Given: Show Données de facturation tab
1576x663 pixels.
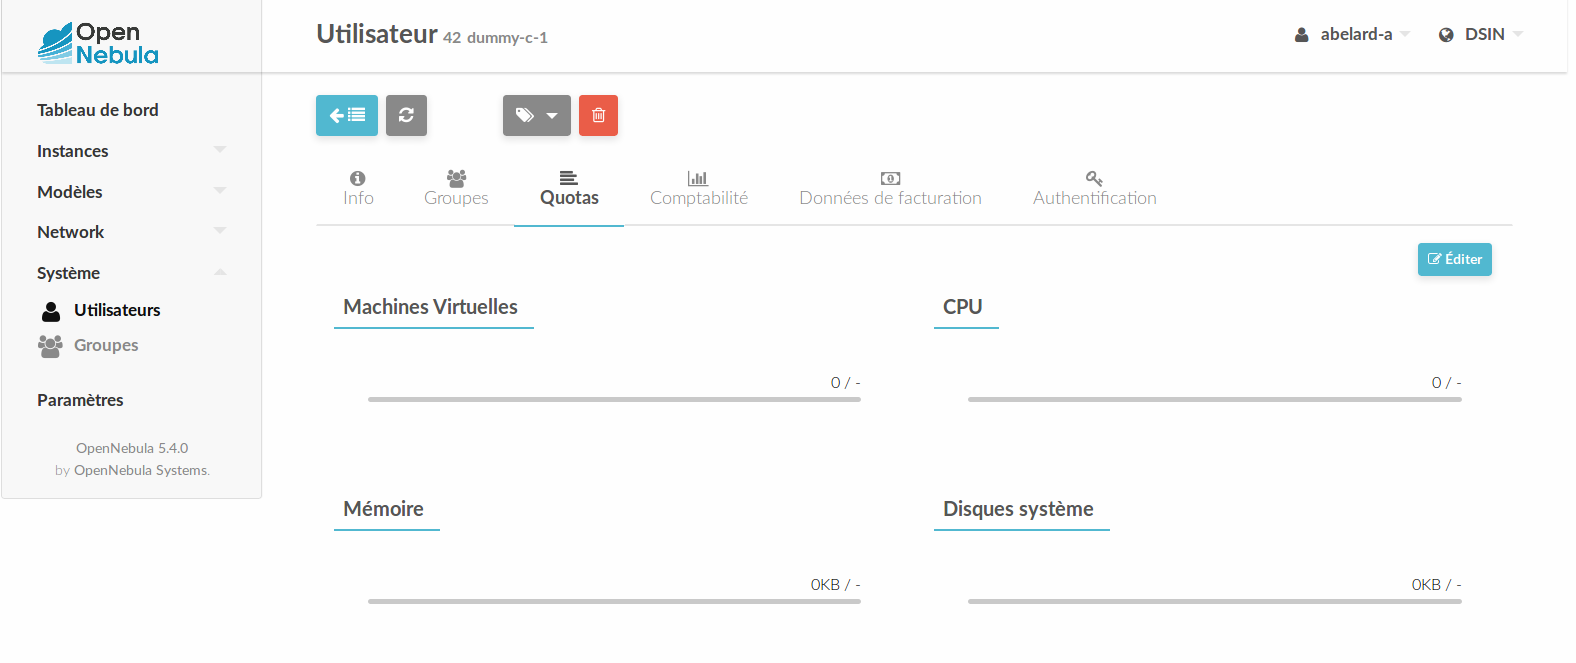Looking at the screenshot, I should [890, 188].
